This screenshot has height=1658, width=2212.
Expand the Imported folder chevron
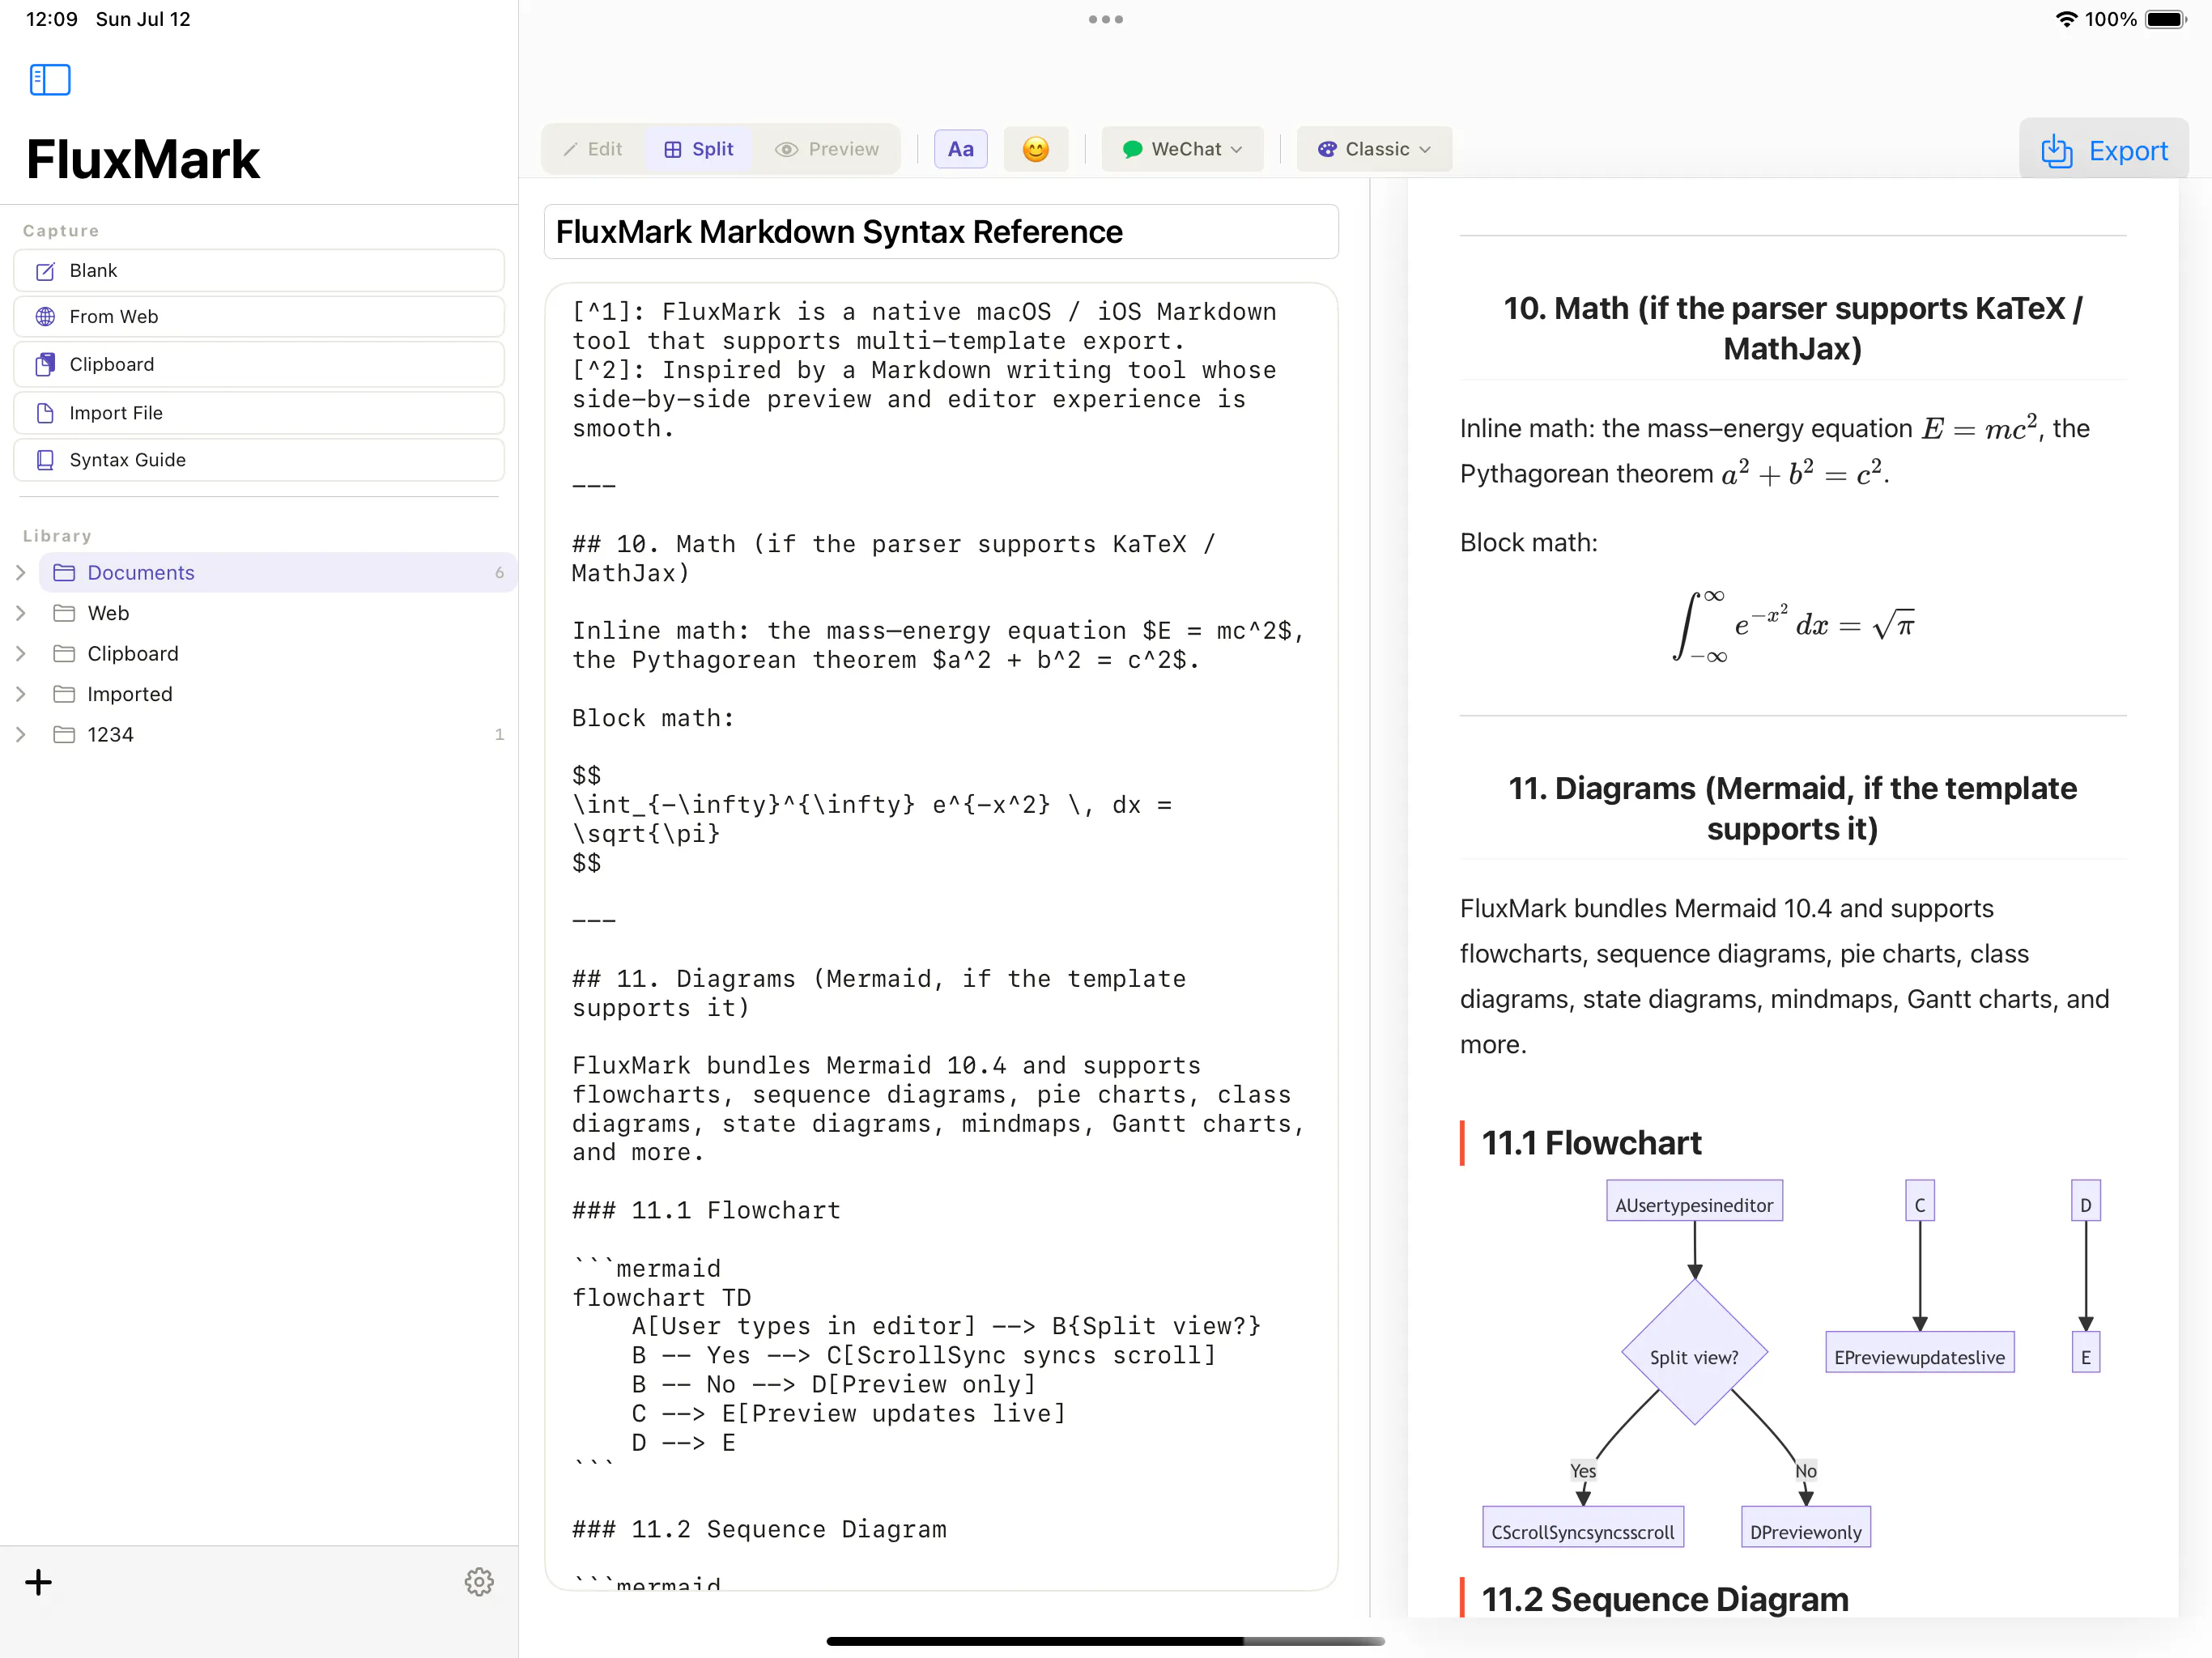click(21, 694)
